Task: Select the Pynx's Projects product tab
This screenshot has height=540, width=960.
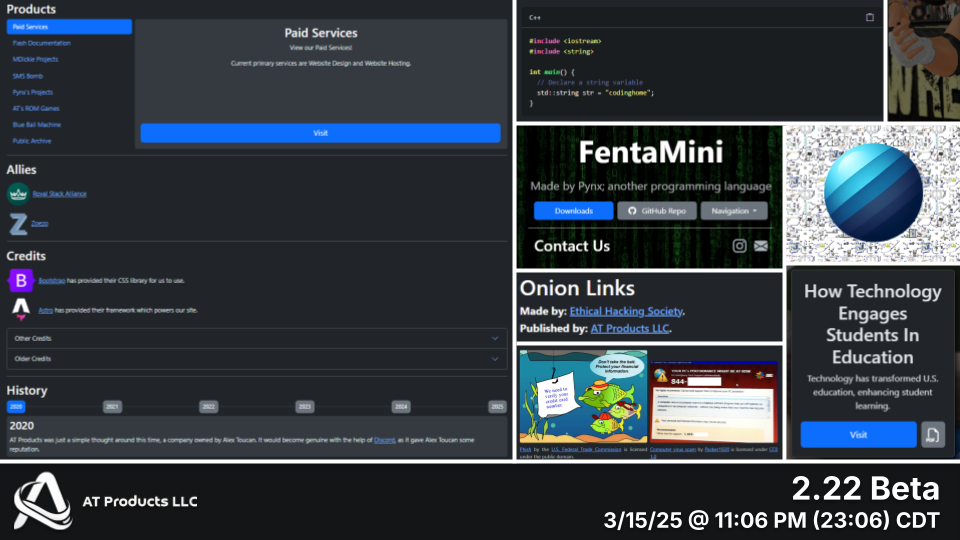Action: pos(33,92)
